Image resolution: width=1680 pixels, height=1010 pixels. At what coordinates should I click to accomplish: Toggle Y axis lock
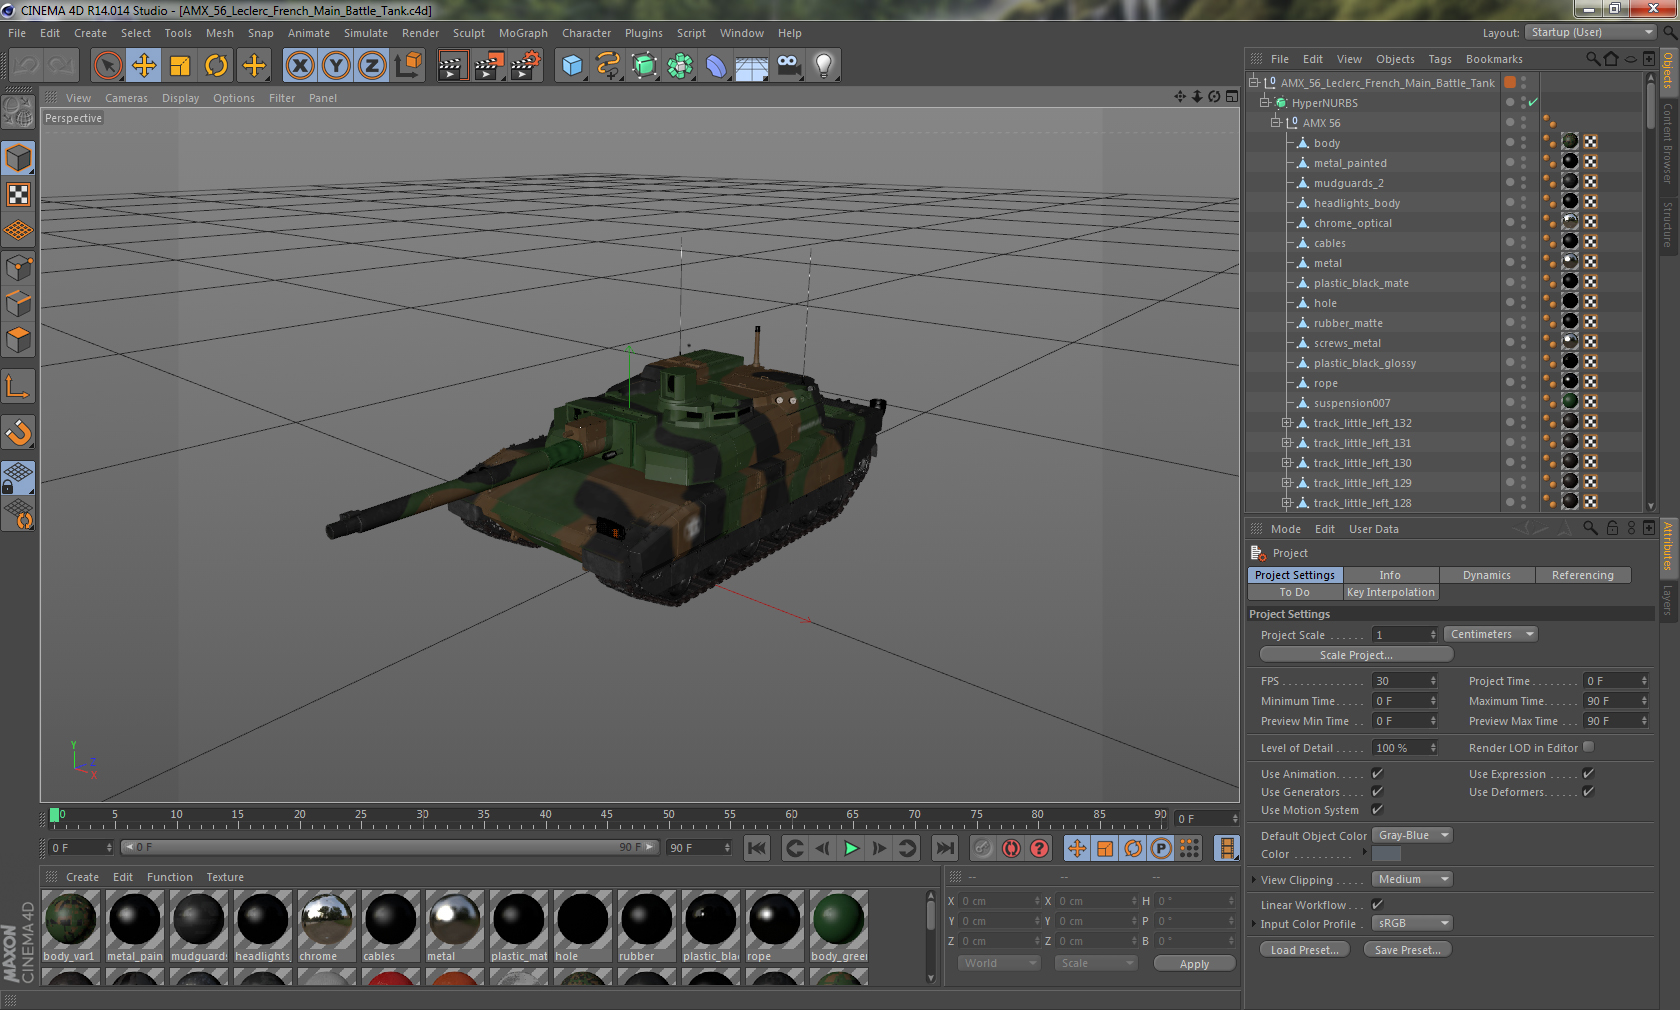(x=336, y=66)
